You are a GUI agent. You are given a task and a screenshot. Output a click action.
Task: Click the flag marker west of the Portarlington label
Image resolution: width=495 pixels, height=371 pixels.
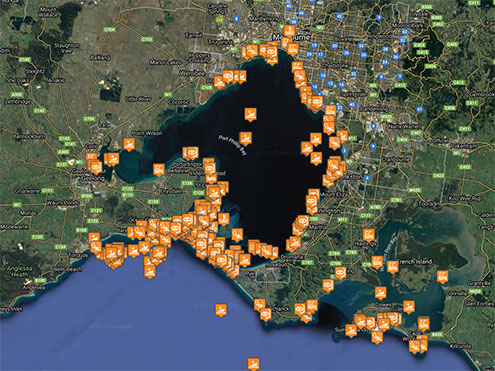[x=159, y=170]
